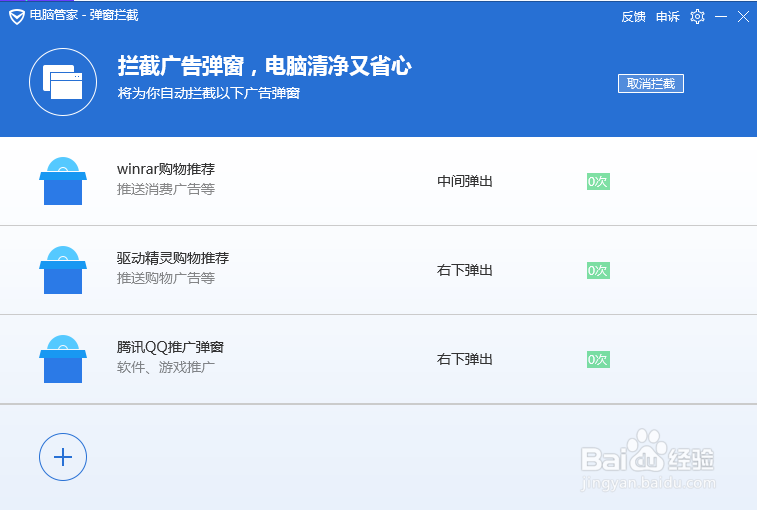Click the 推送购物广告等 description

[x=166, y=278]
